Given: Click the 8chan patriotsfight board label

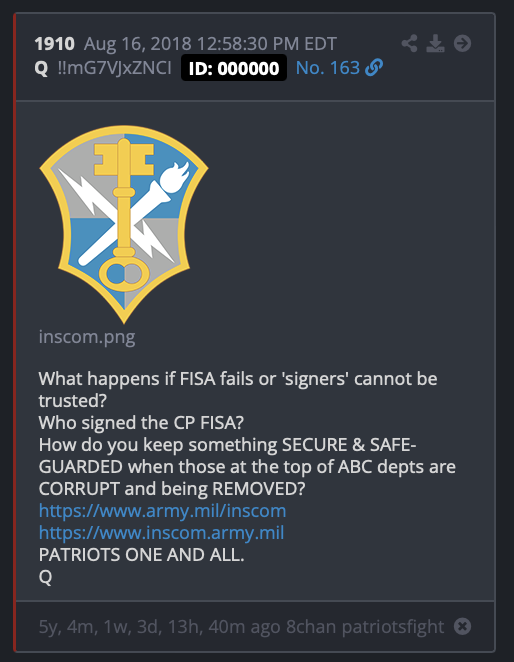Looking at the screenshot, I should tap(365, 627).
